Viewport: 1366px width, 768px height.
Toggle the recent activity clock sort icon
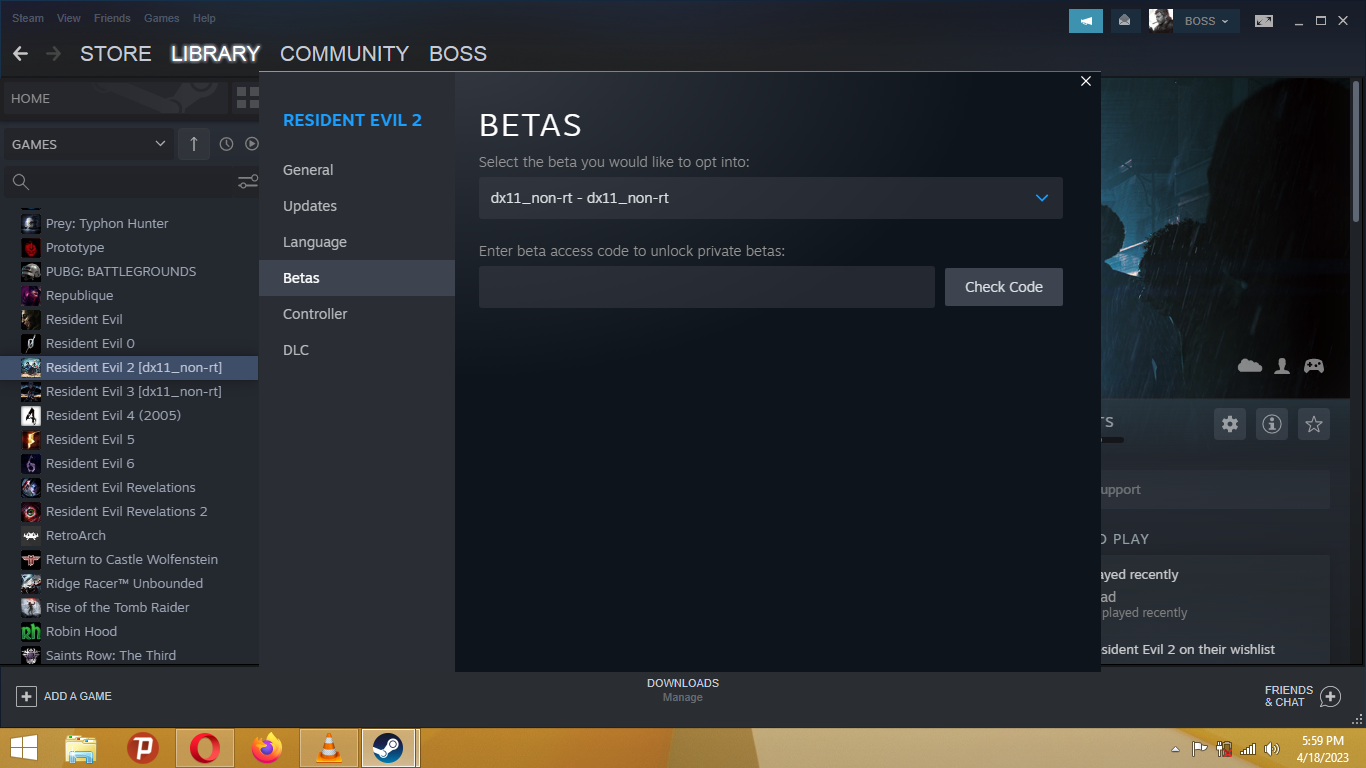[226, 144]
